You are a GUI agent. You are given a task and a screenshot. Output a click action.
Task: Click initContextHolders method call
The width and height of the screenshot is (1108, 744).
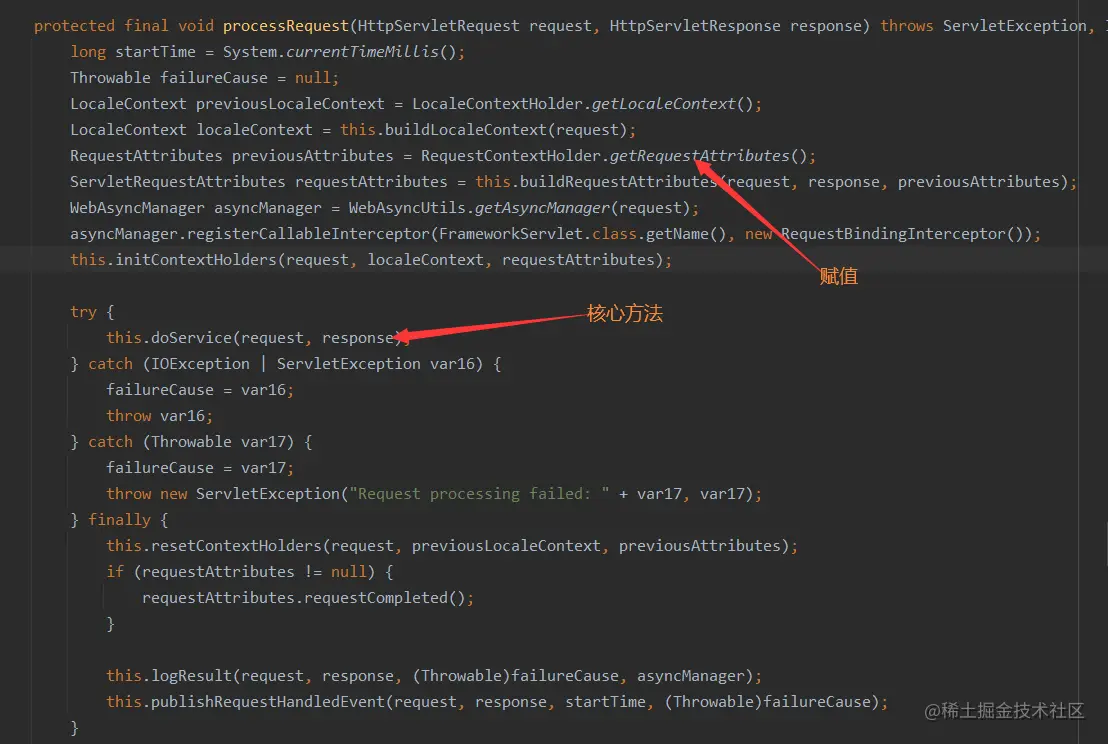pos(196,260)
